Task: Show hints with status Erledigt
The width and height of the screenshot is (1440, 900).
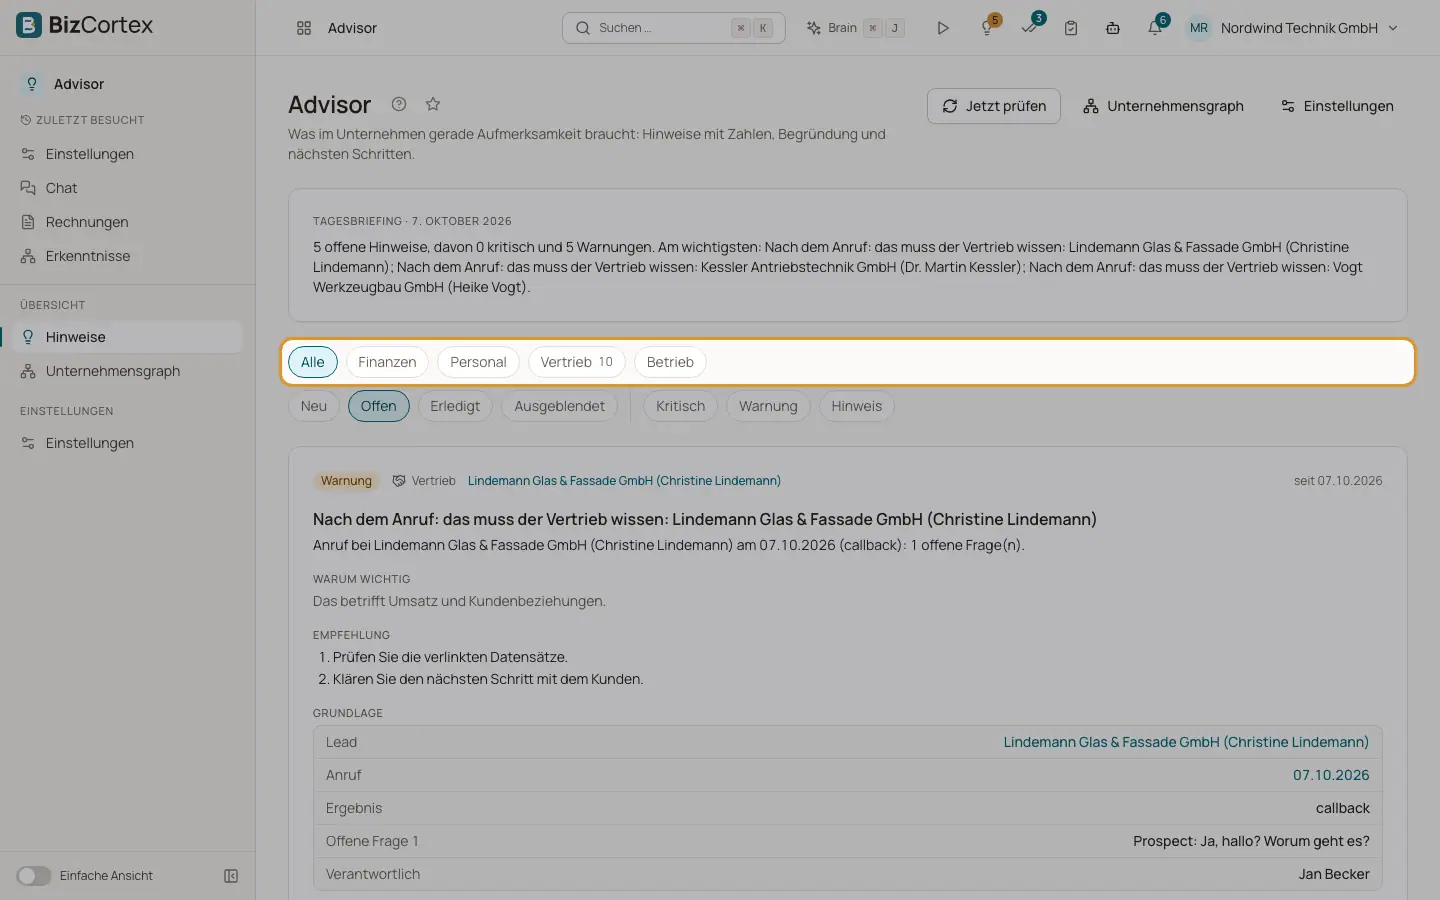Action: (455, 406)
